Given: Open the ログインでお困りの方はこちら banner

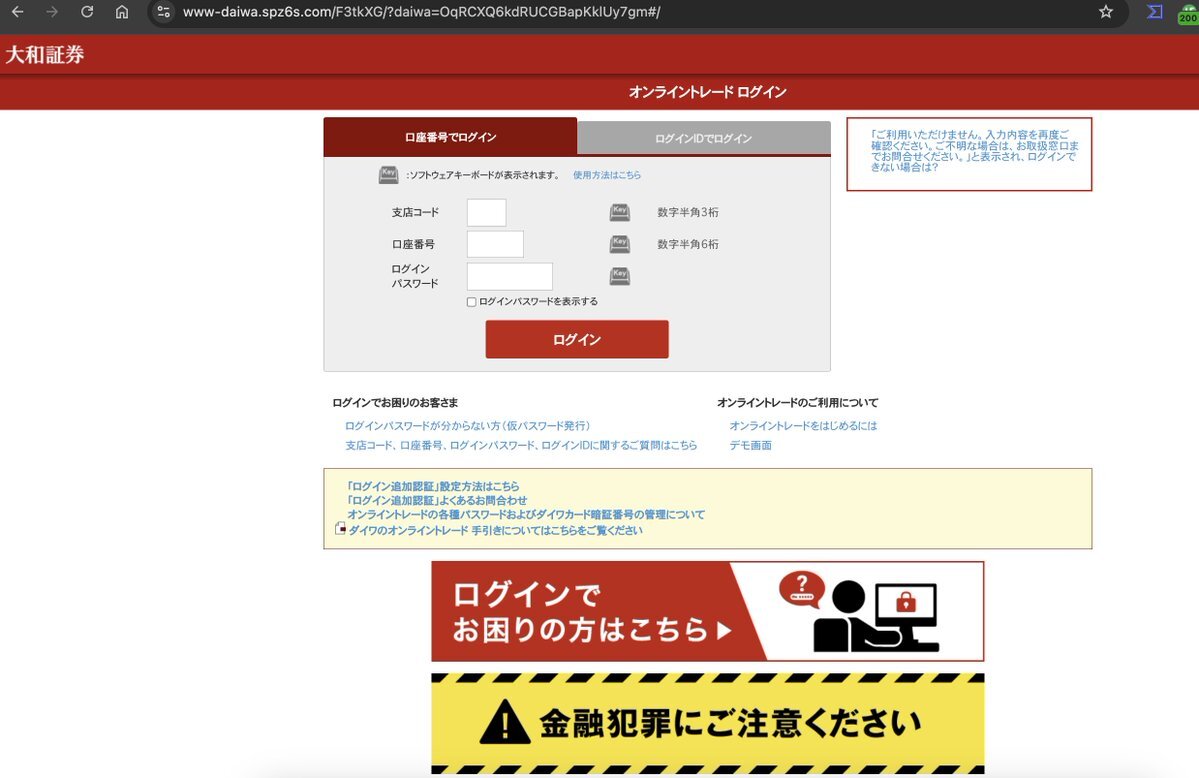Looking at the screenshot, I should 707,611.
